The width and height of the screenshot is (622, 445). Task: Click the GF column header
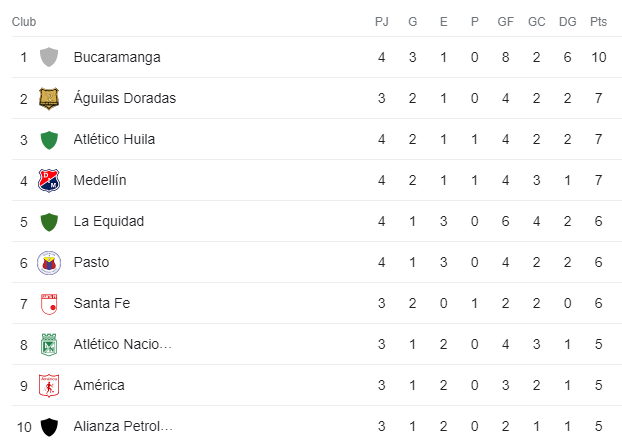click(505, 21)
